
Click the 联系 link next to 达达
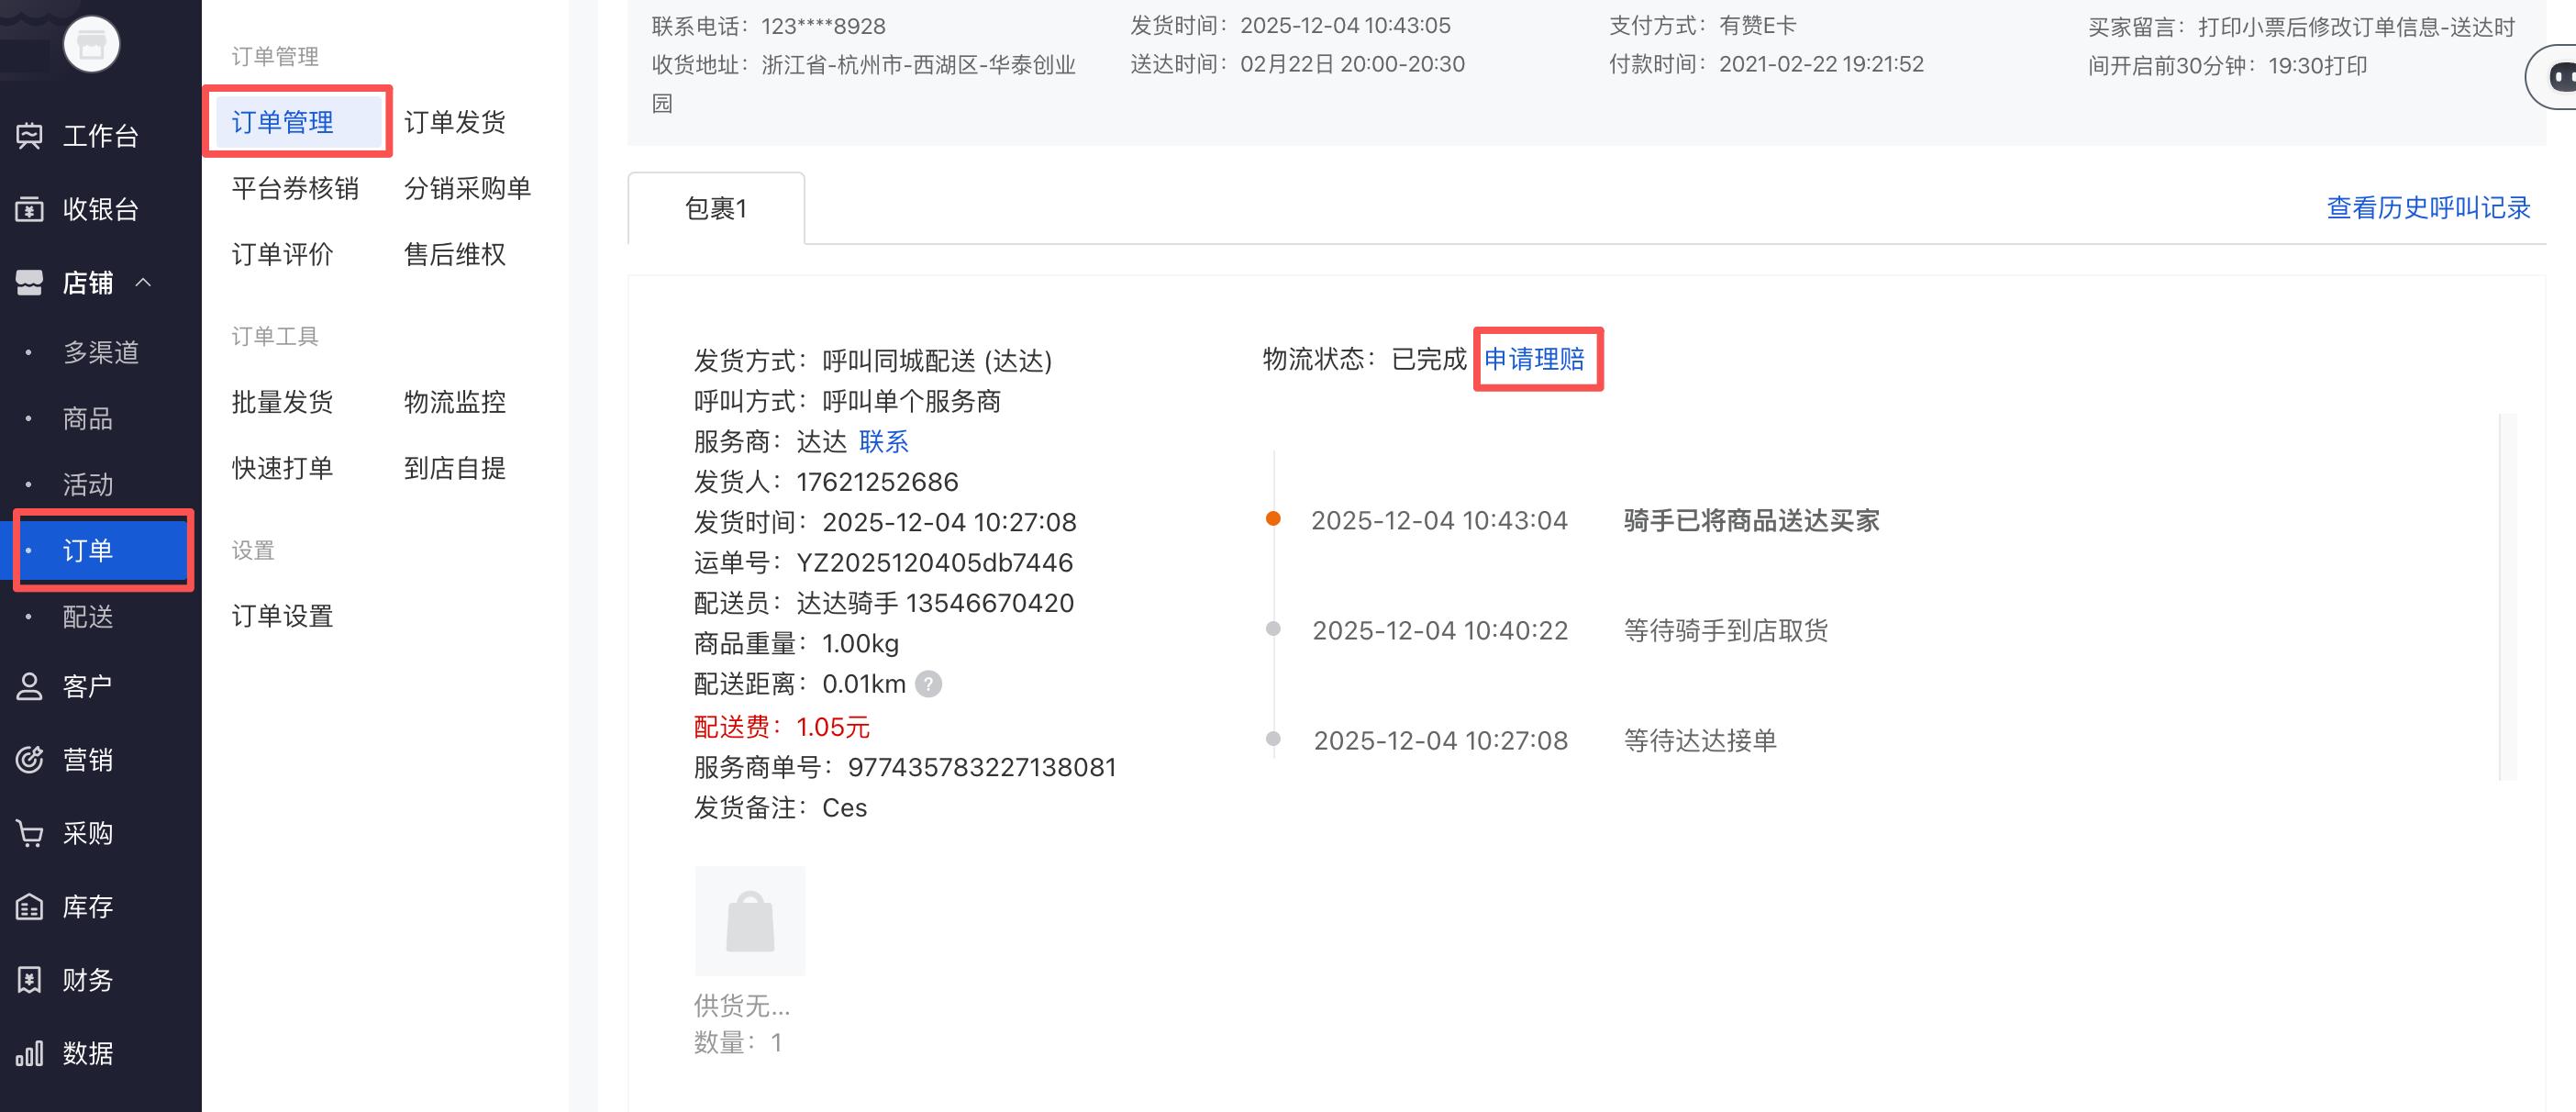click(x=883, y=441)
